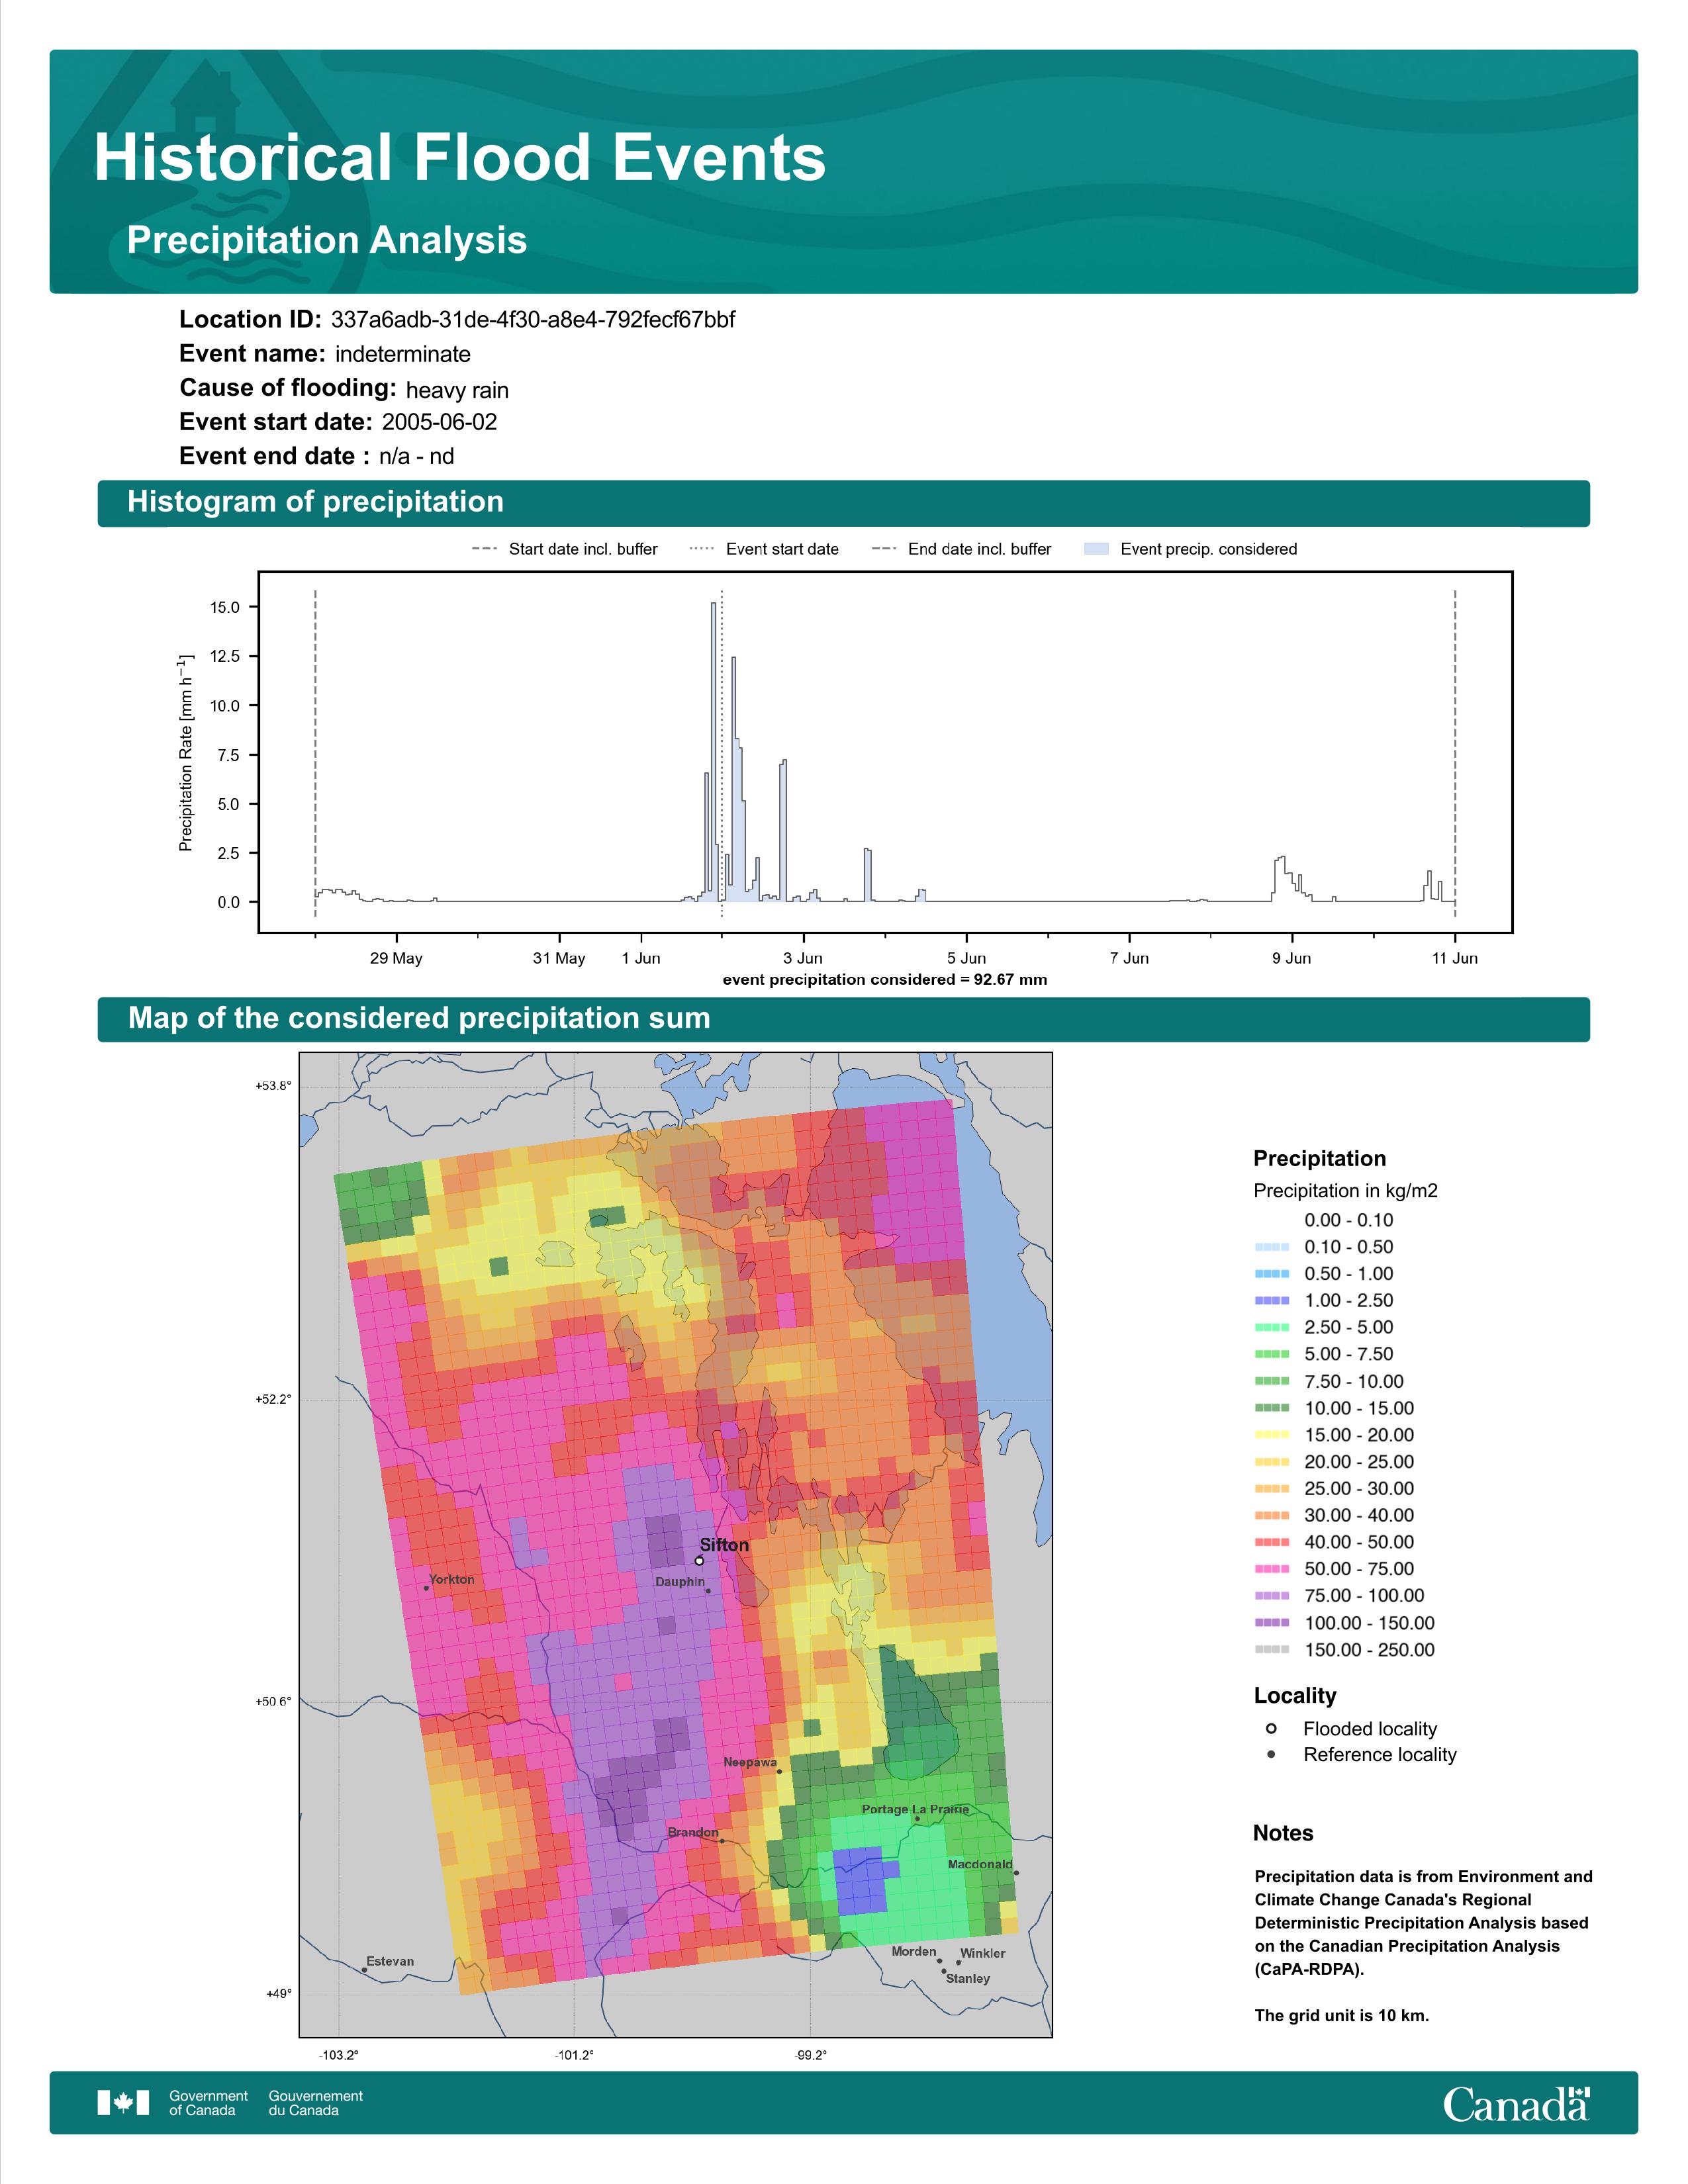Click event end date value 'n/a - nd'

point(417,456)
